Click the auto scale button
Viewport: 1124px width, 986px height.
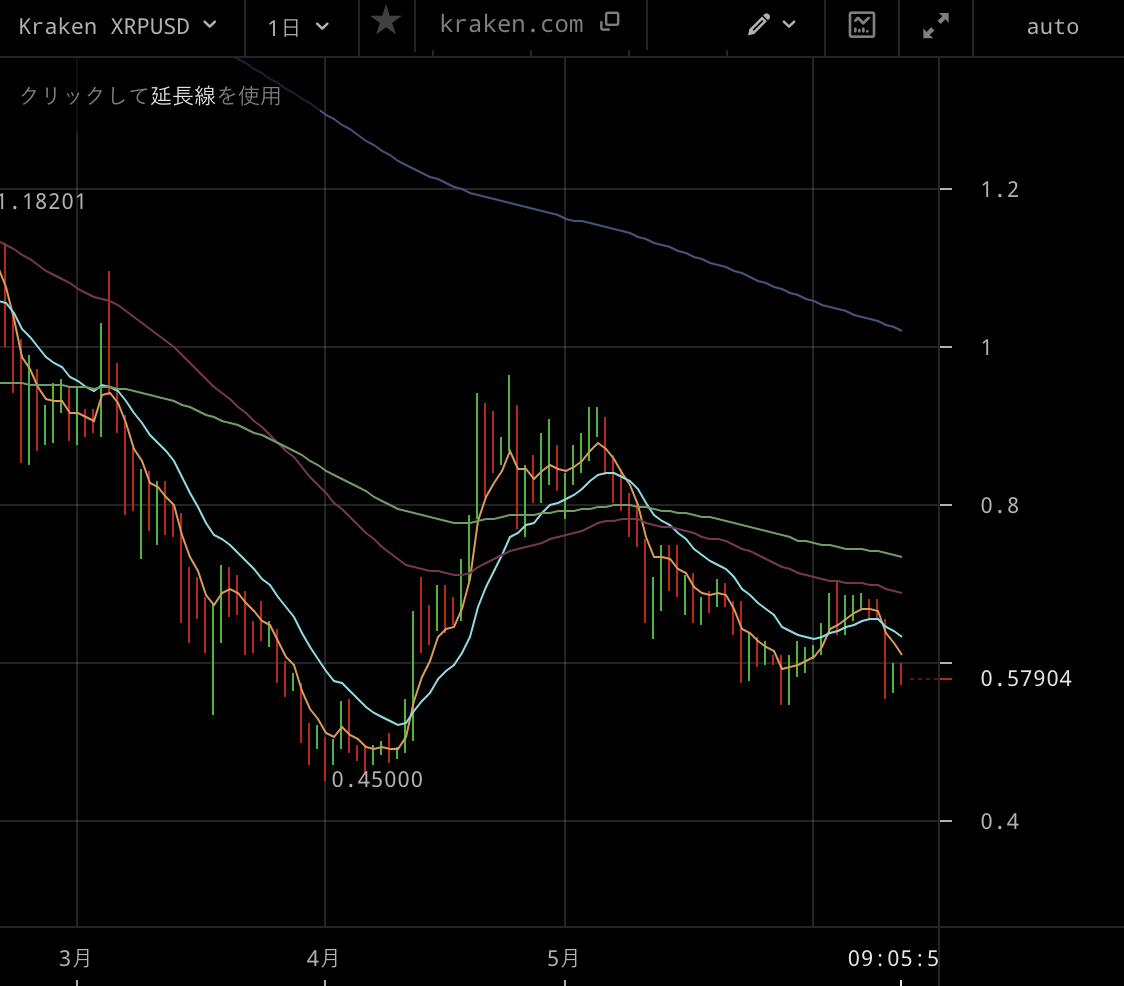(1052, 27)
